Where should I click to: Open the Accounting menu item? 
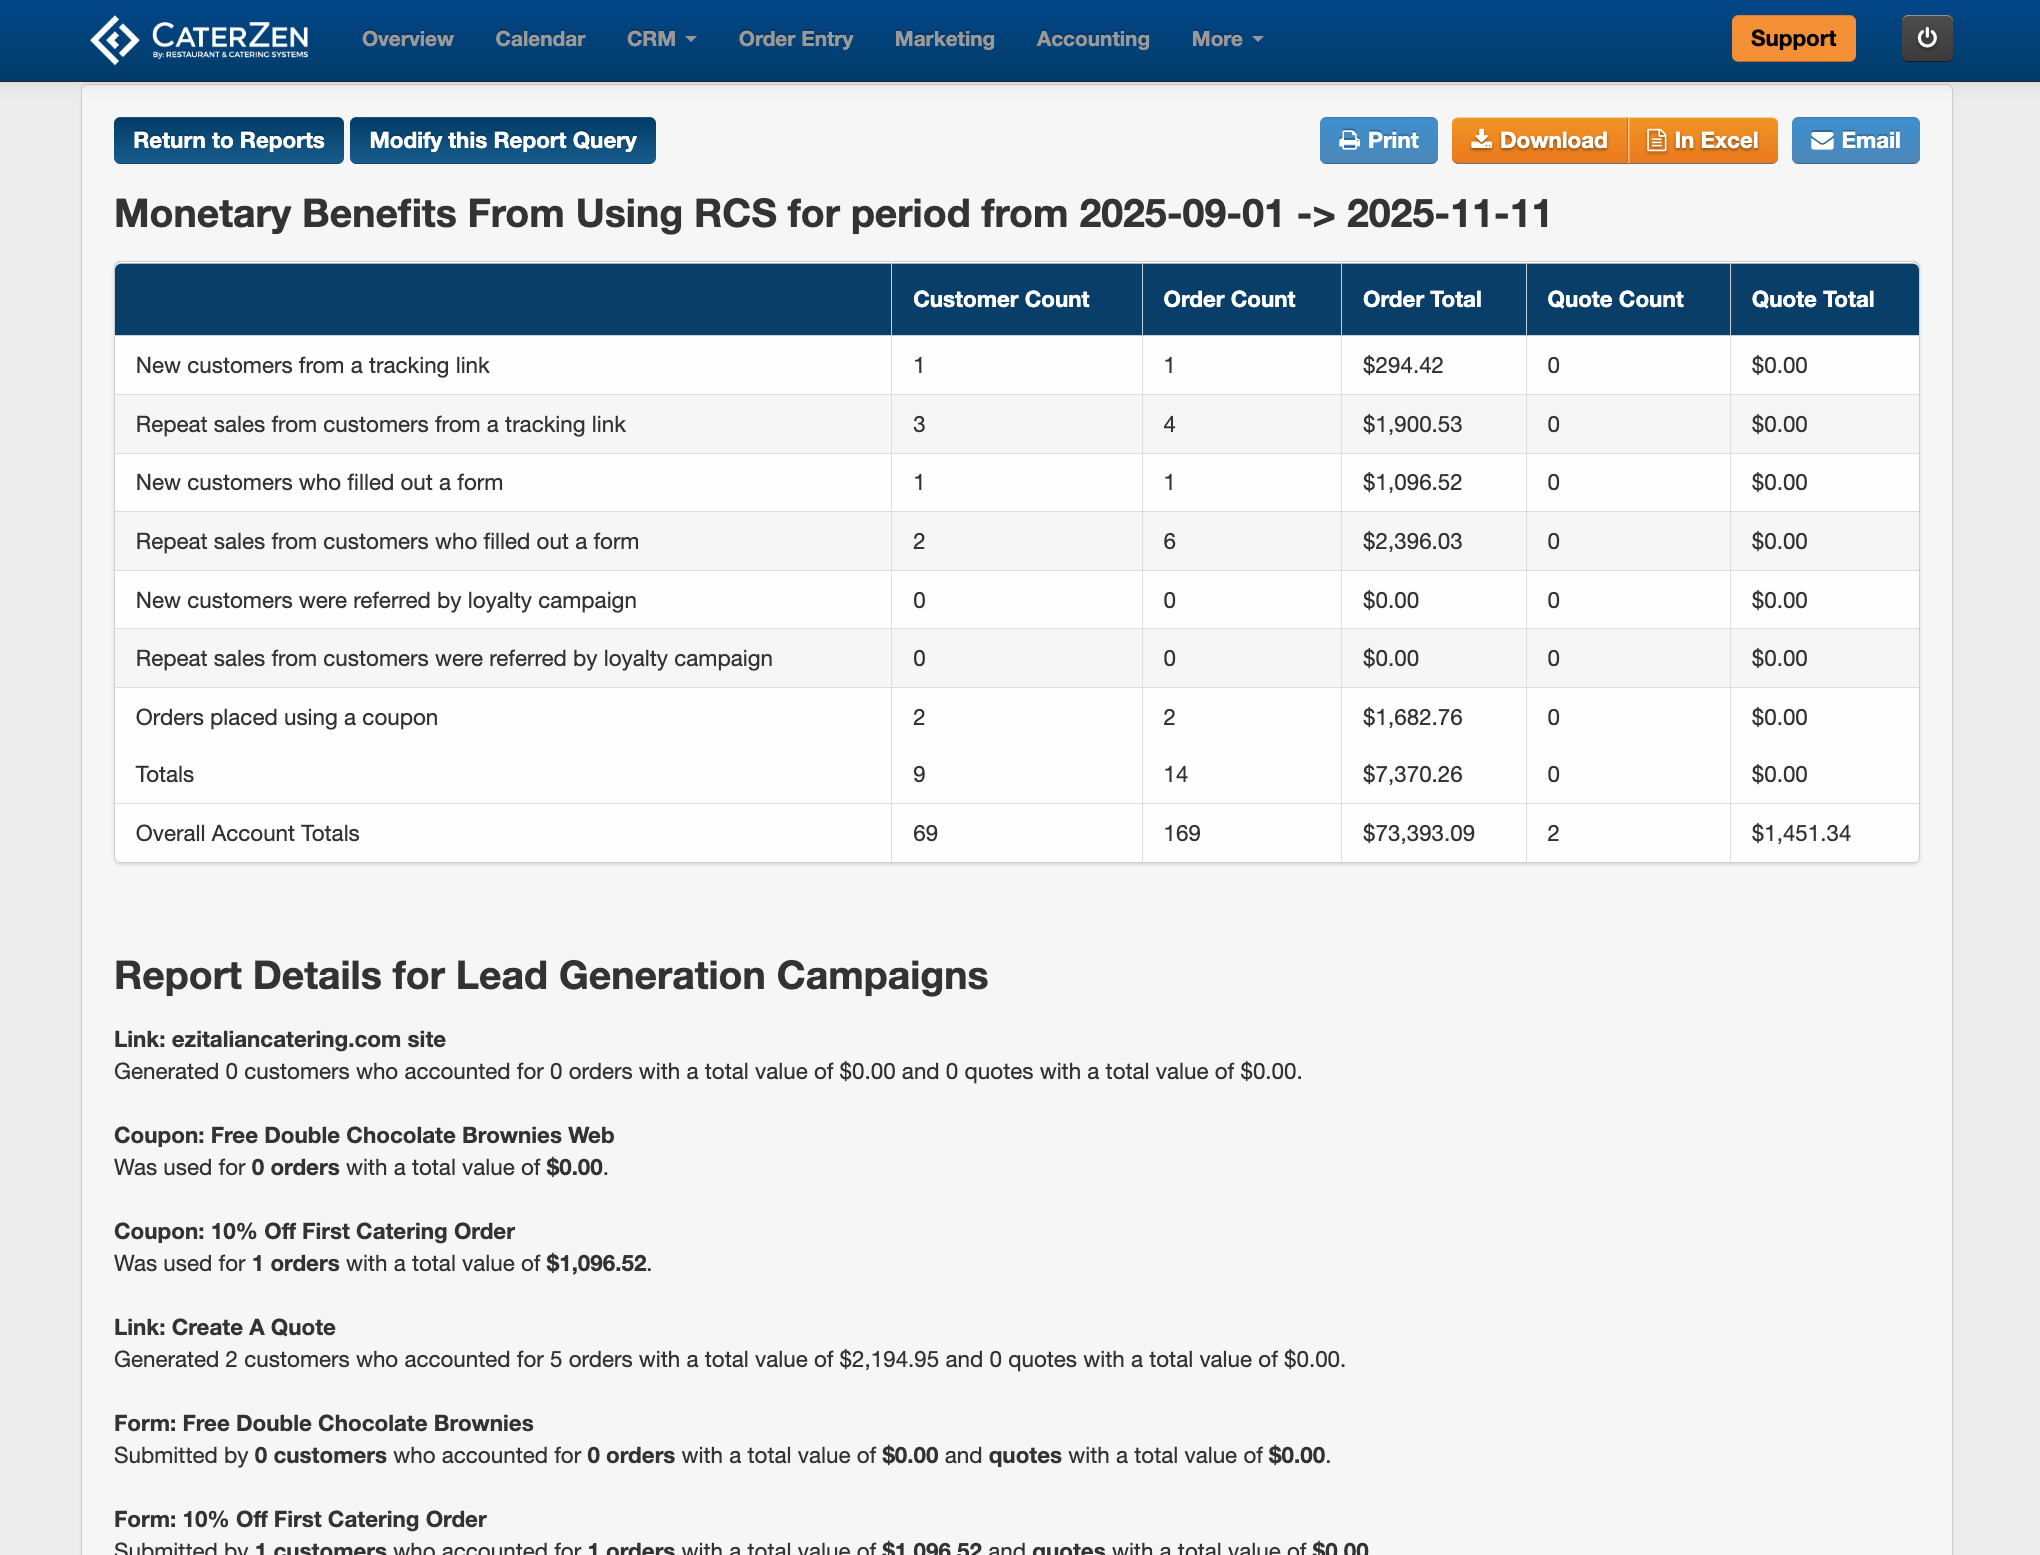(1092, 39)
